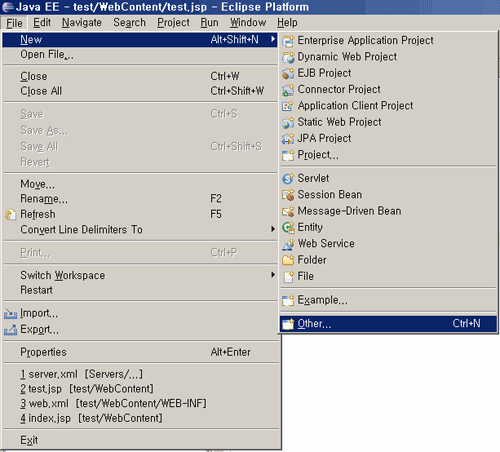The image size is (500, 452).
Task: Open the Navigate menu
Action: point(82,23)
